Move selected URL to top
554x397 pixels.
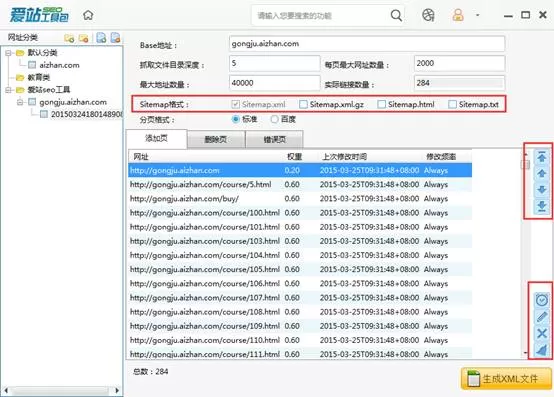pyautogui.click(x=542, y=156)
